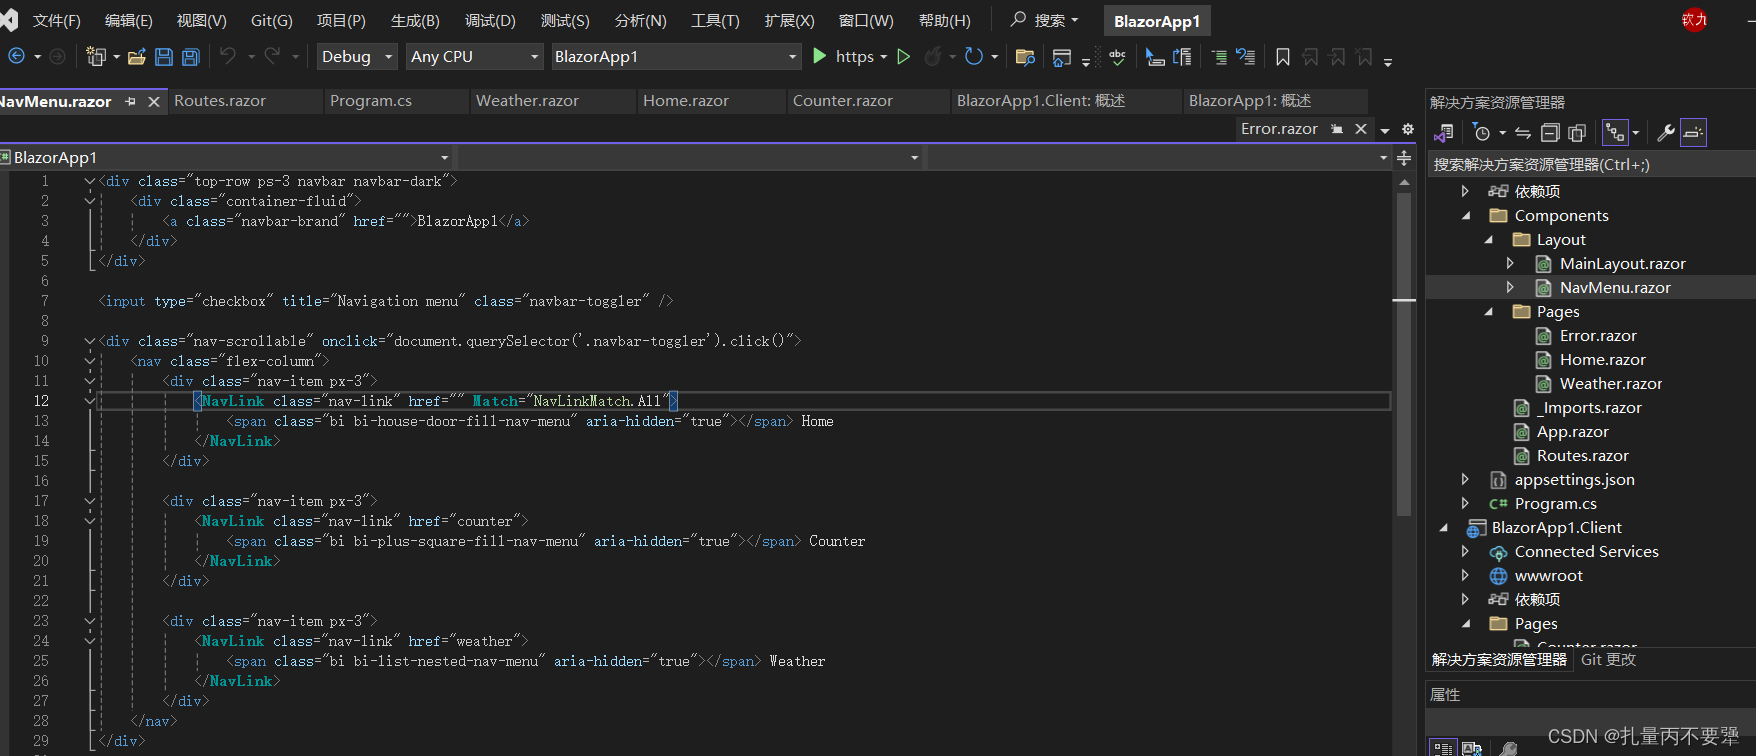
Task: Open Properties via the wrench icon
Action: point(1665,133)
